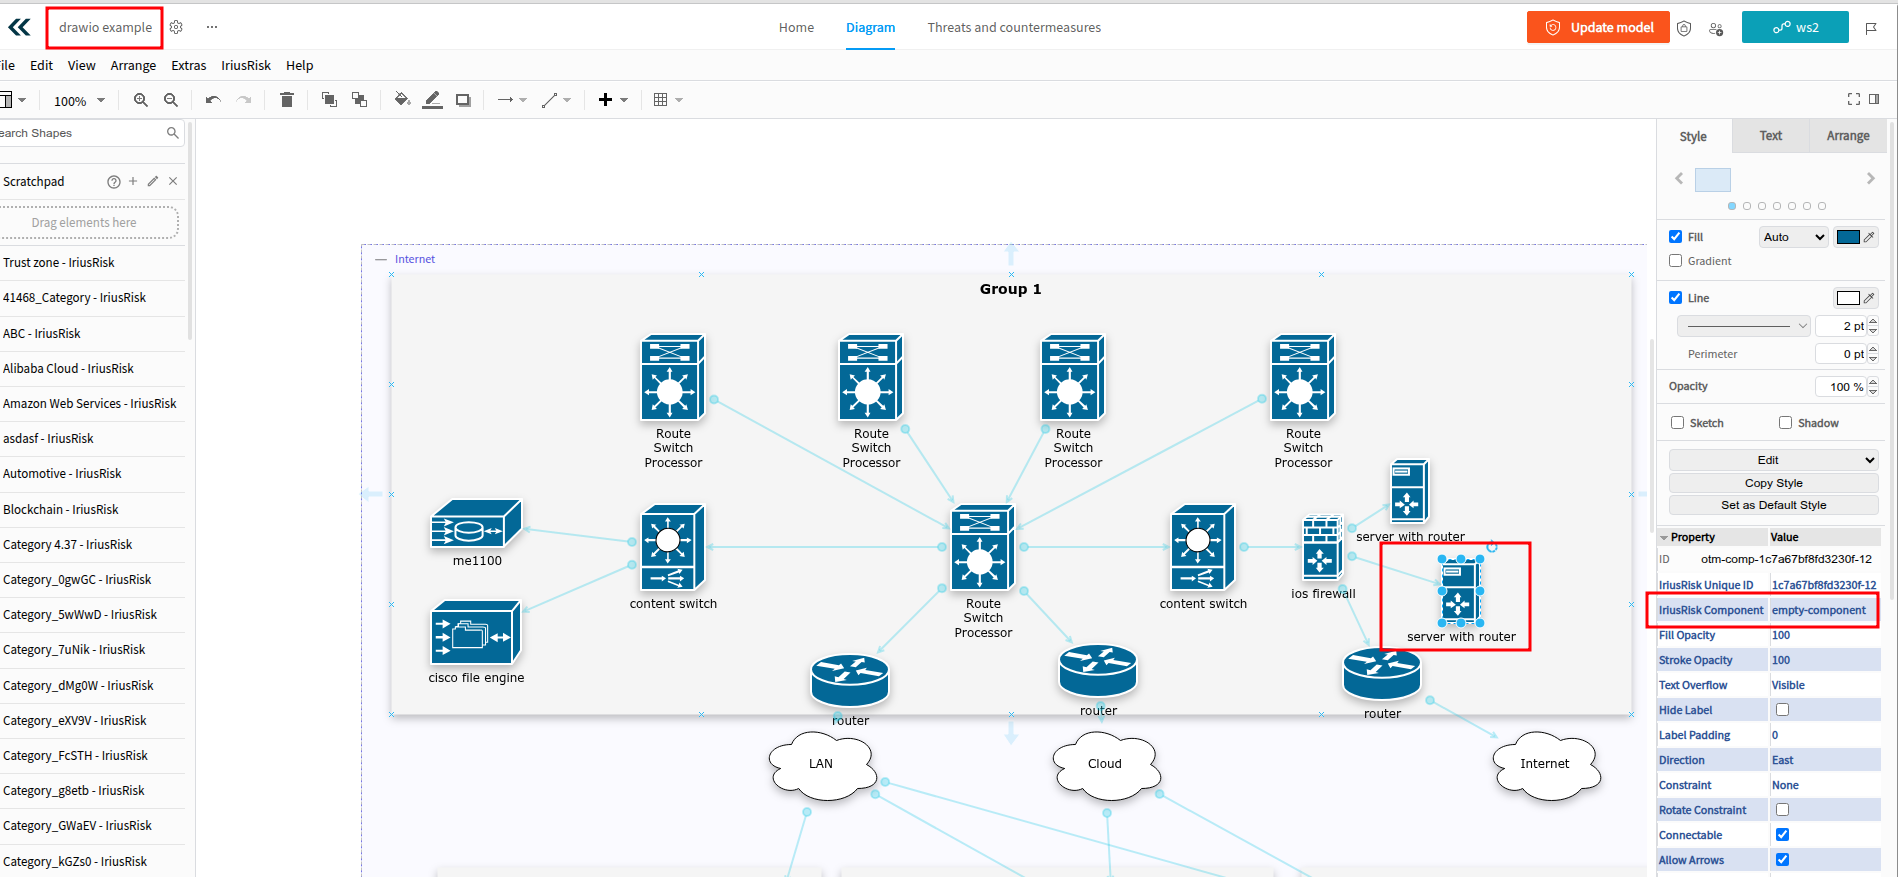Check the Hide Label property checkbox
Image resolution: width=1898 pixels, height=877 pixels.
tap(1782, 710)
